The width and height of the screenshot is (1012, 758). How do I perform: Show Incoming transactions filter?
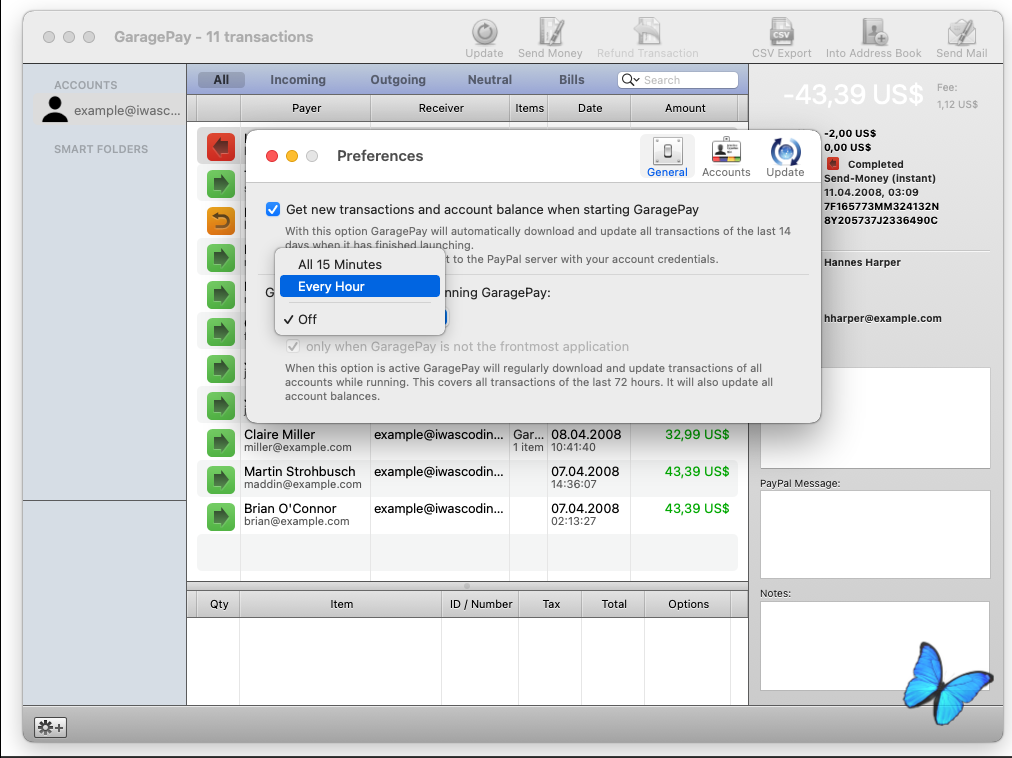click(298, 79)
